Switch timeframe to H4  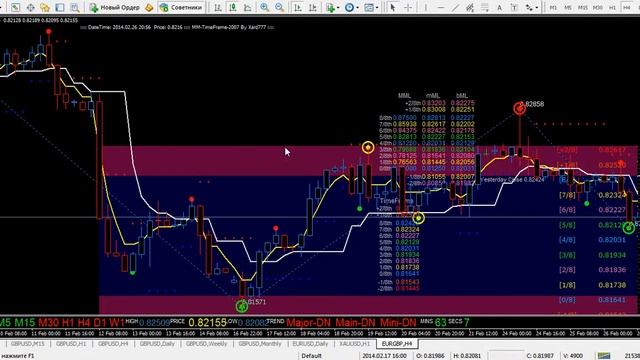point(627,7)
